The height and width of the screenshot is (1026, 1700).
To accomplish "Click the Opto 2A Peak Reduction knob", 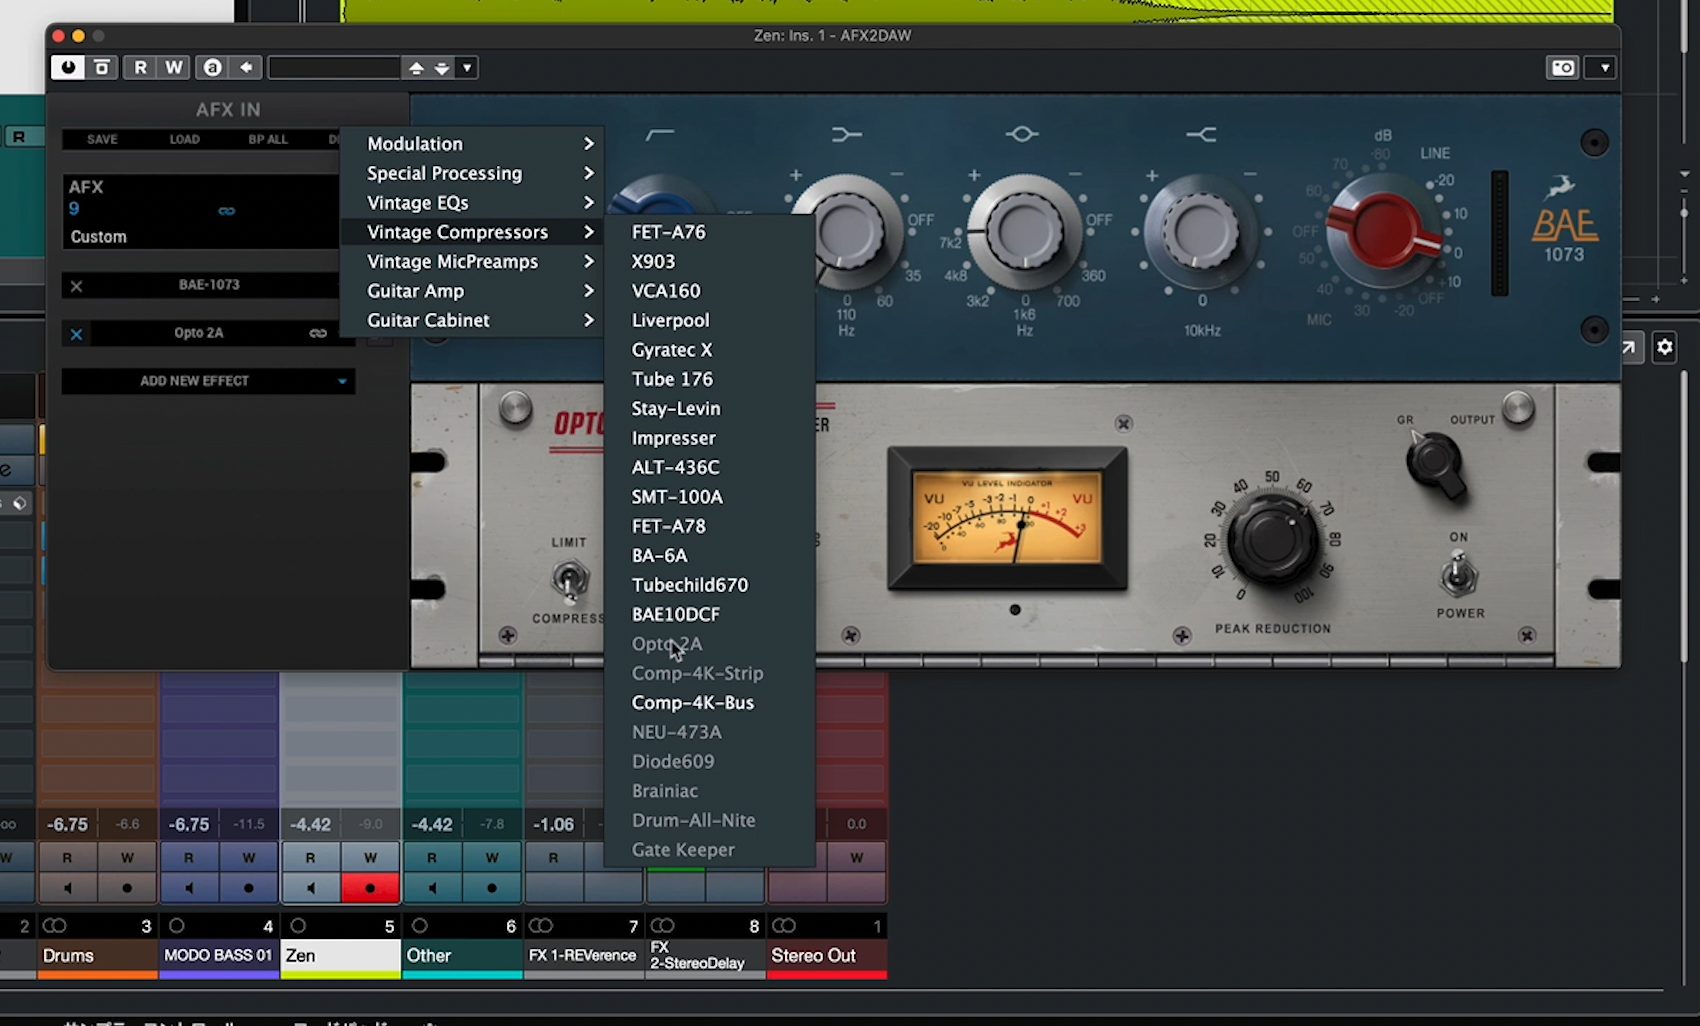I will pyautogui.click(x=1272, y=540).
